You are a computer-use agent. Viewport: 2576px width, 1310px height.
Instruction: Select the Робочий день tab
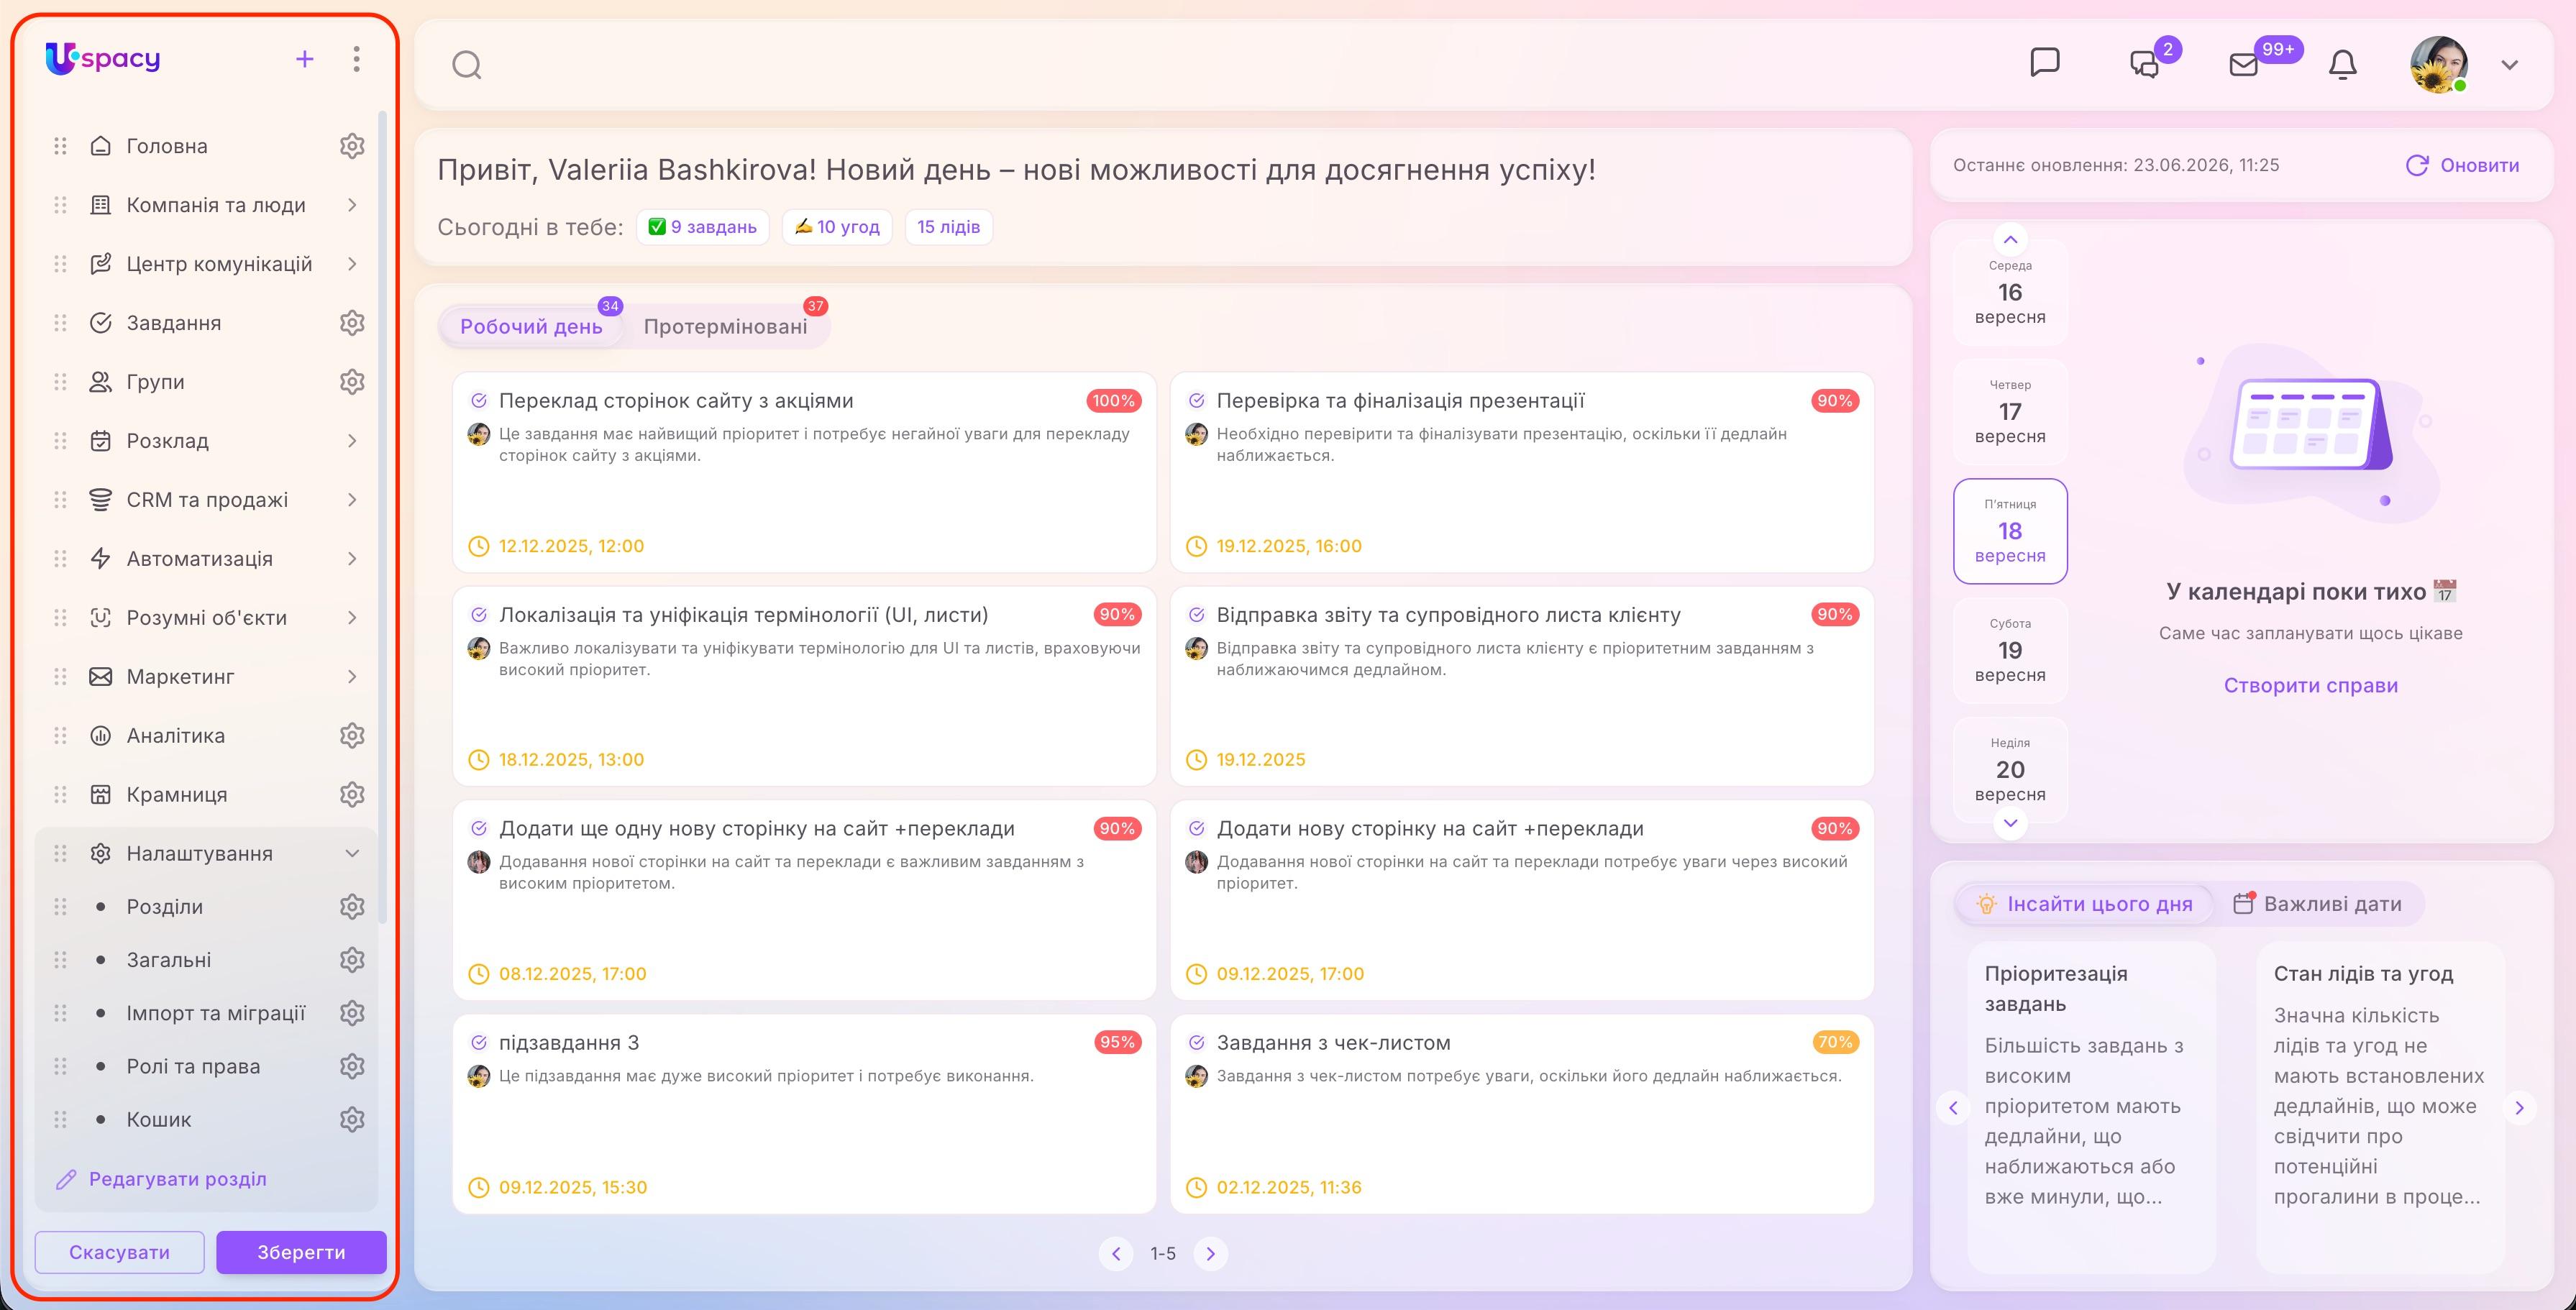531,327
